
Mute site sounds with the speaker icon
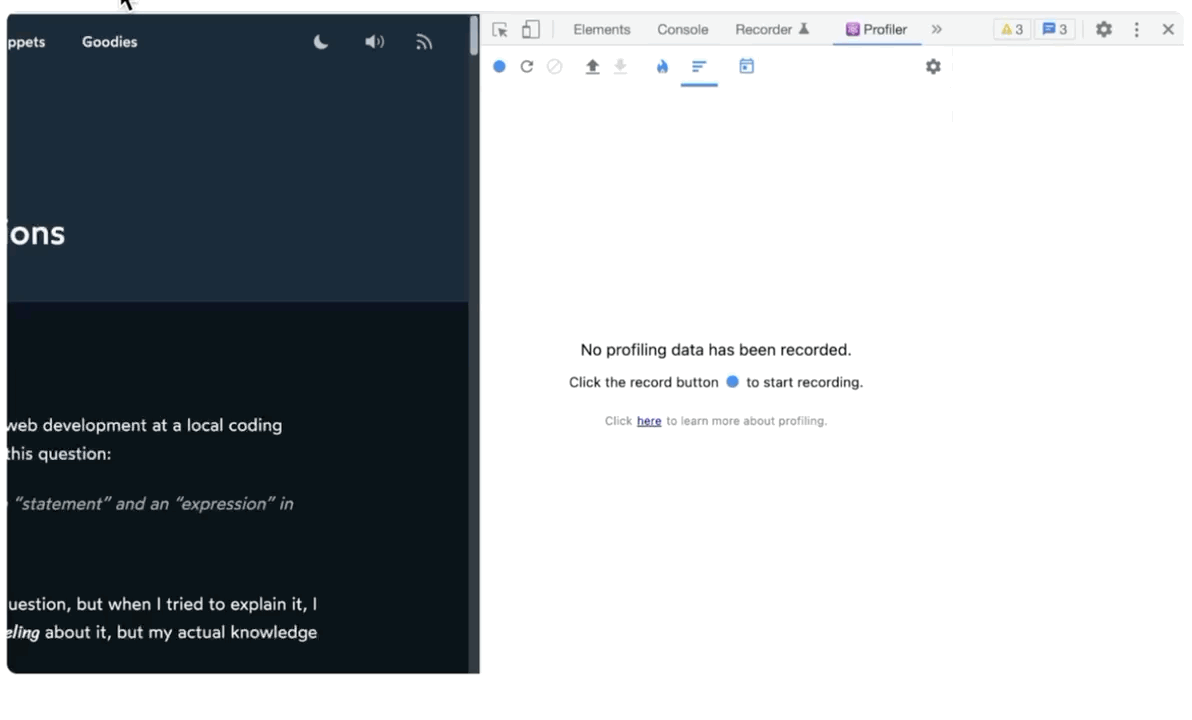pyautogui.click(x=374, y=42)
